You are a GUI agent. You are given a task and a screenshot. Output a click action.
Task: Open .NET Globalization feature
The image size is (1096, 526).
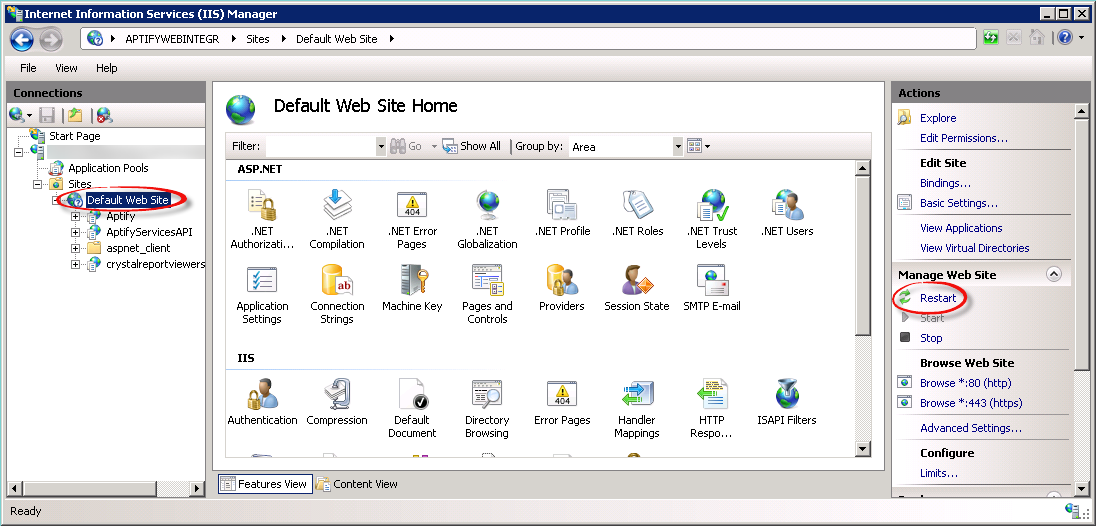pyautogui.click(x=487, y=219)
